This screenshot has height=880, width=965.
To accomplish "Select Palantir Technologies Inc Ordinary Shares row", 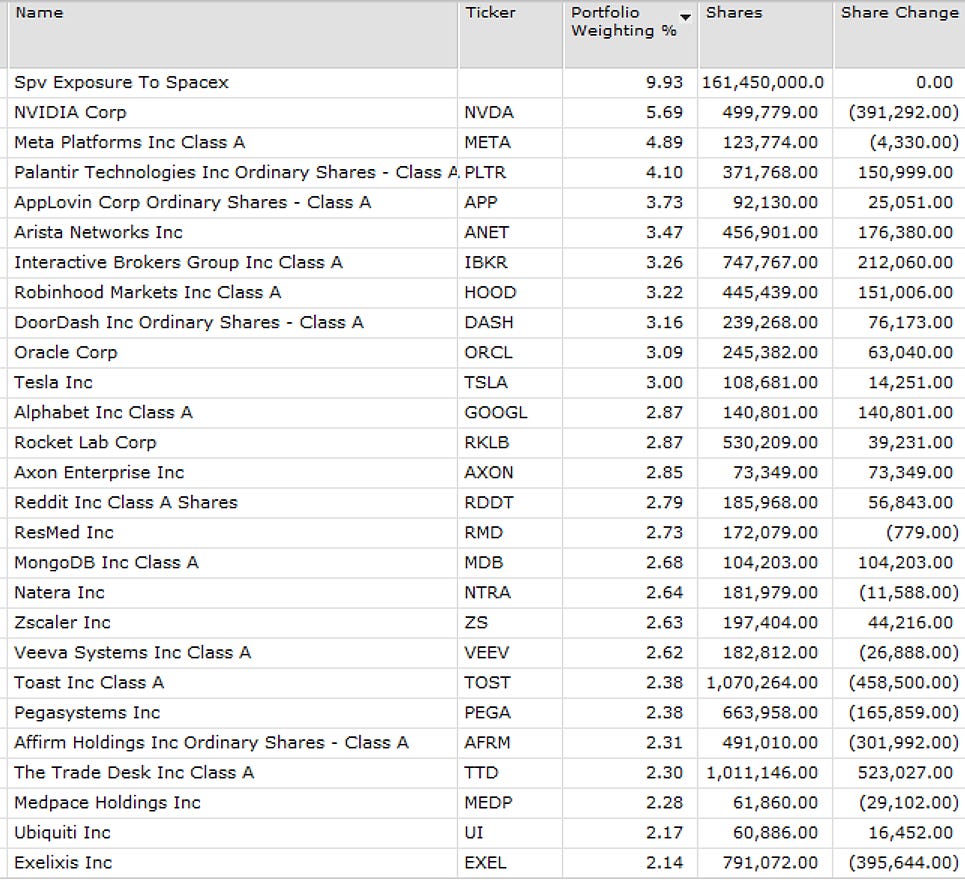I will (x=236, y=172).
